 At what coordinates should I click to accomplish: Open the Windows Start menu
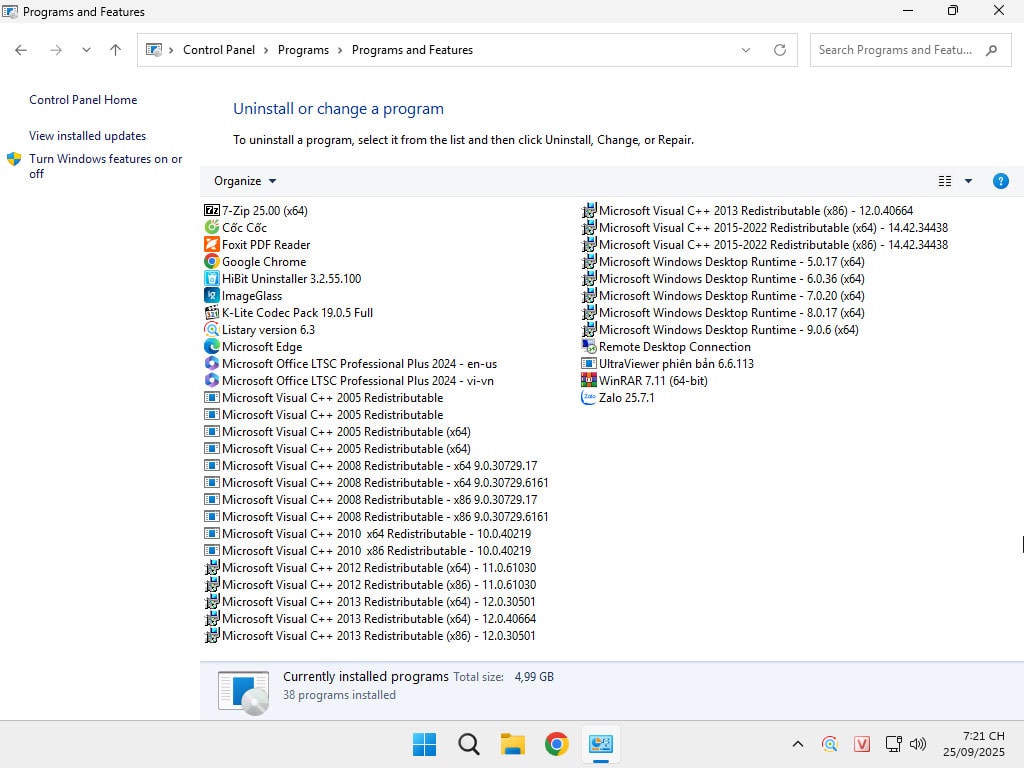point(424,744)
